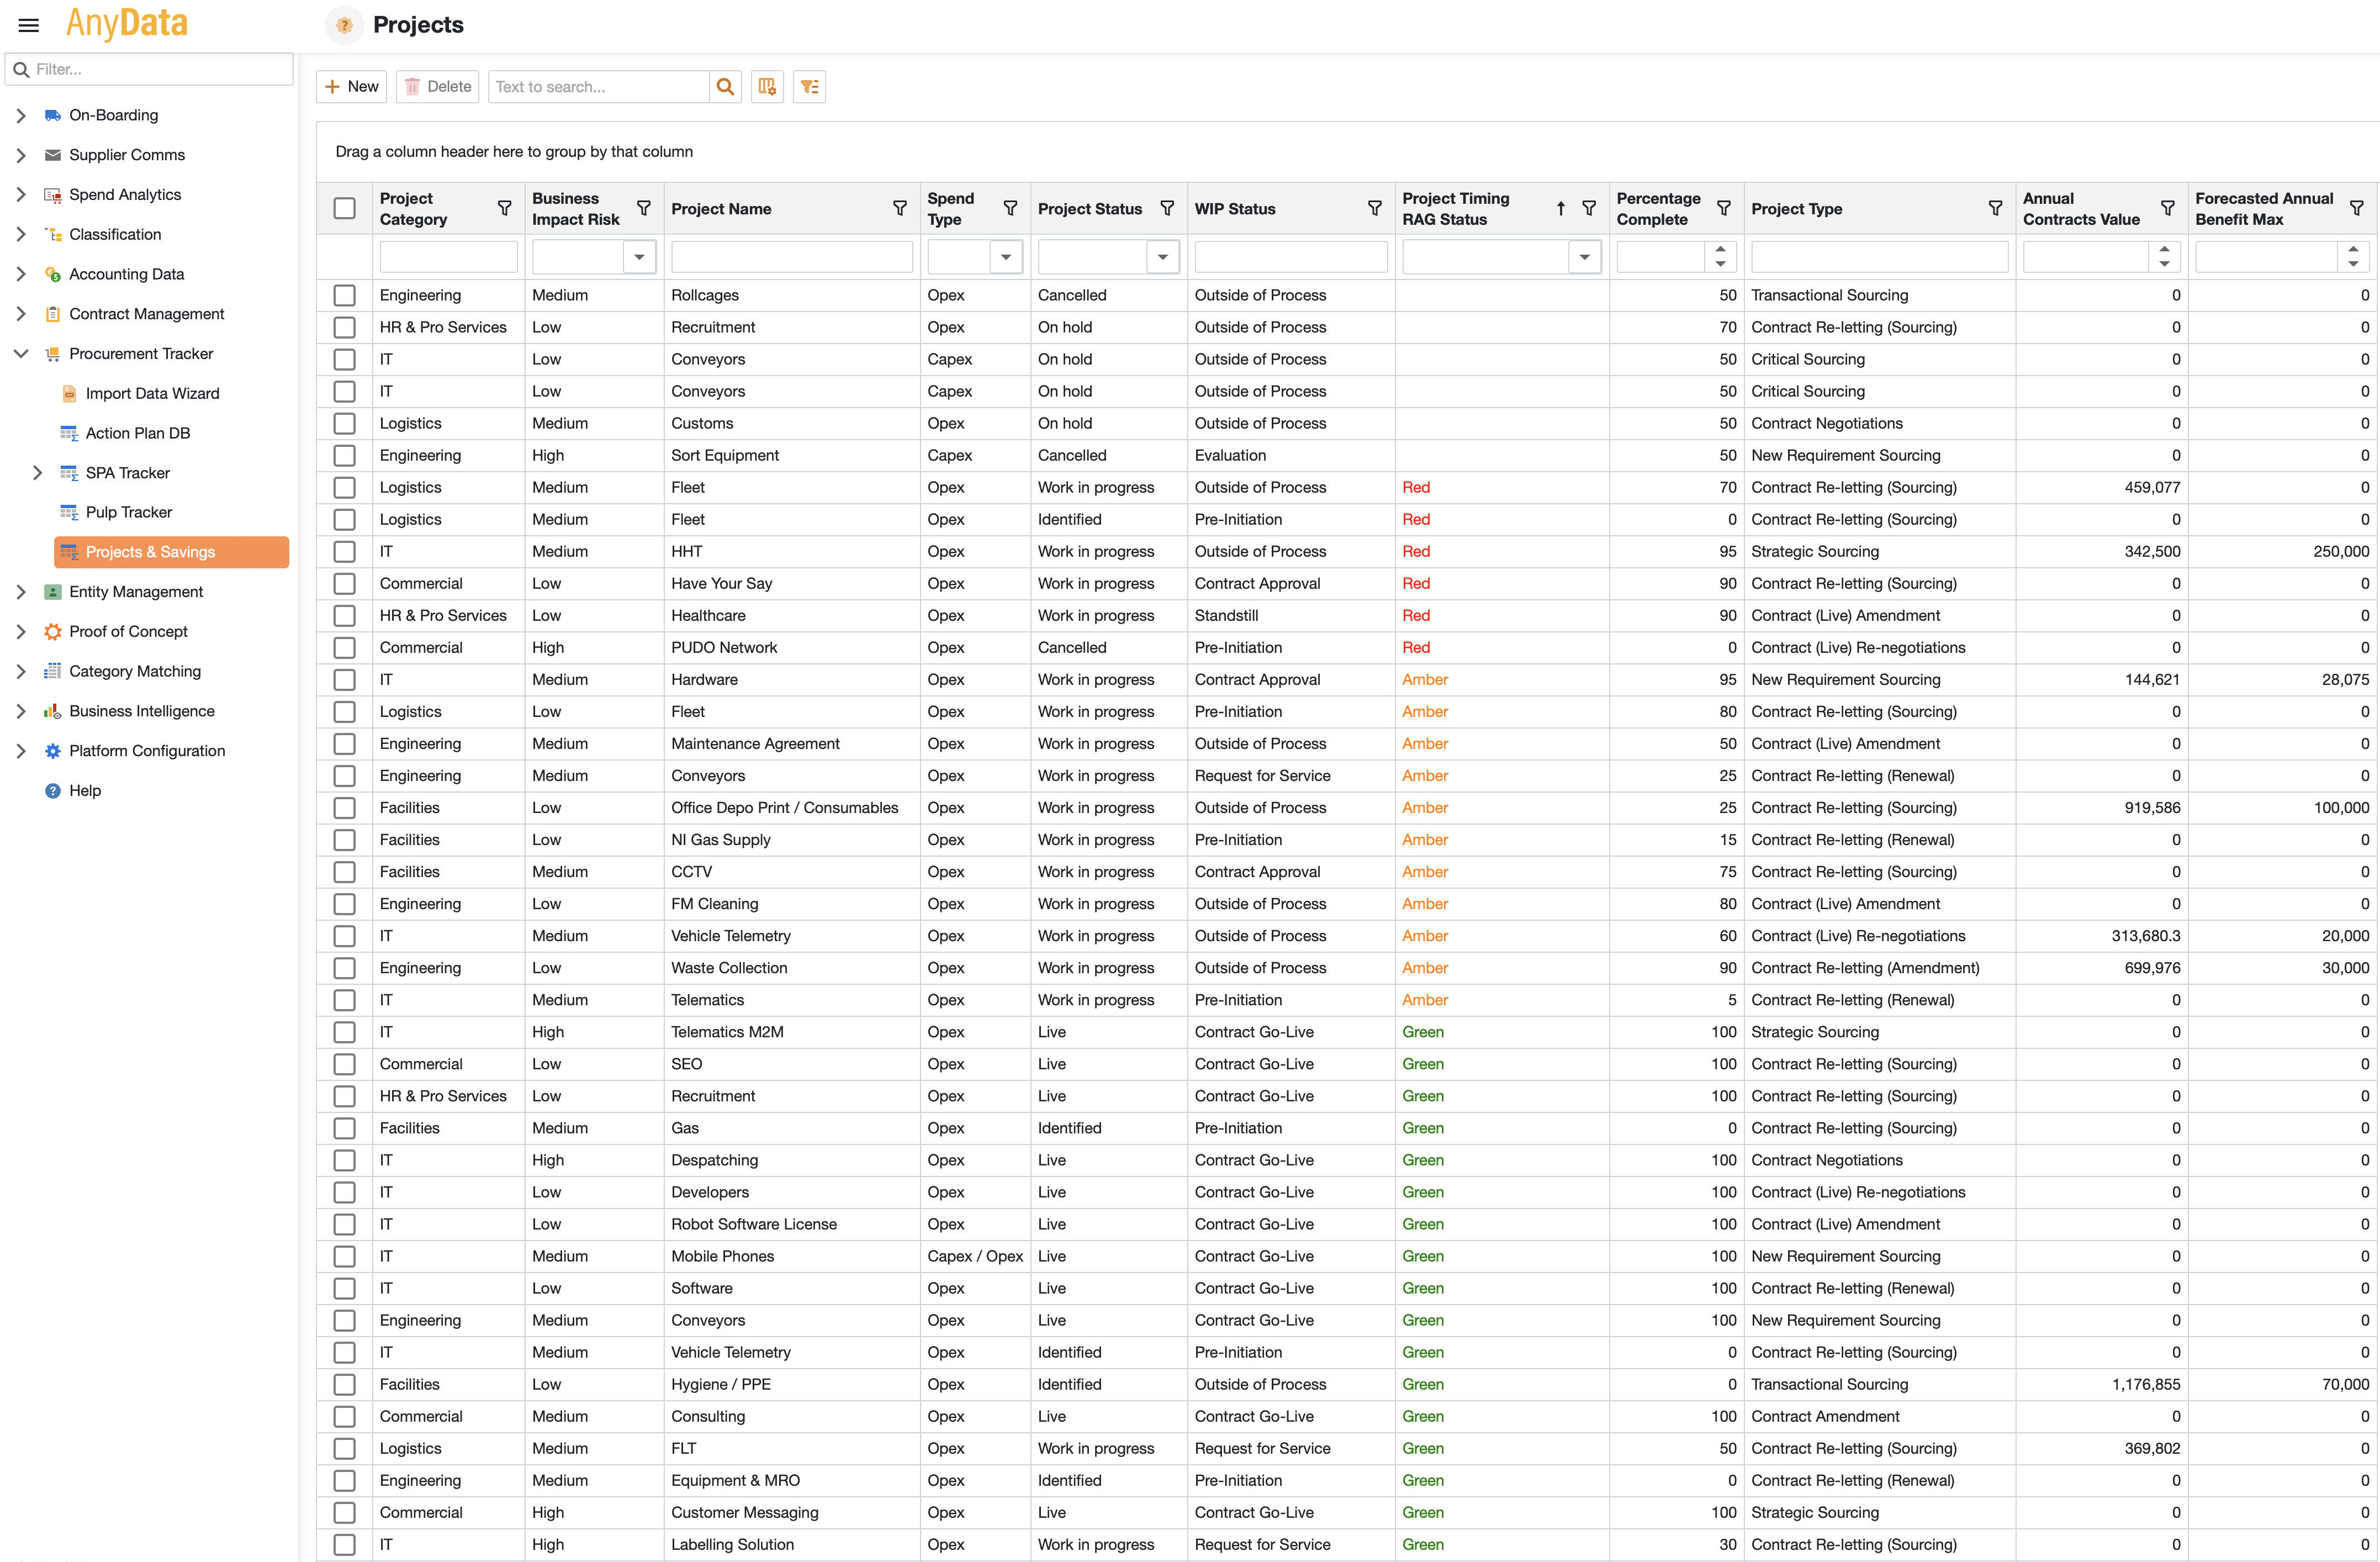Screen dimensions: 2380x1562
Task: Click the Project Type column filter icon
Action: coord(1994,208)
